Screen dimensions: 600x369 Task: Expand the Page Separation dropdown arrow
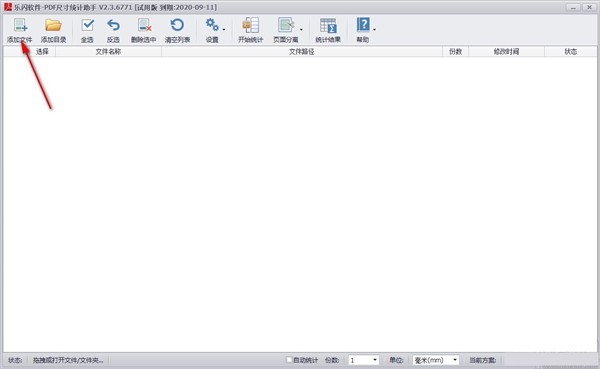(x=301, y=29)
